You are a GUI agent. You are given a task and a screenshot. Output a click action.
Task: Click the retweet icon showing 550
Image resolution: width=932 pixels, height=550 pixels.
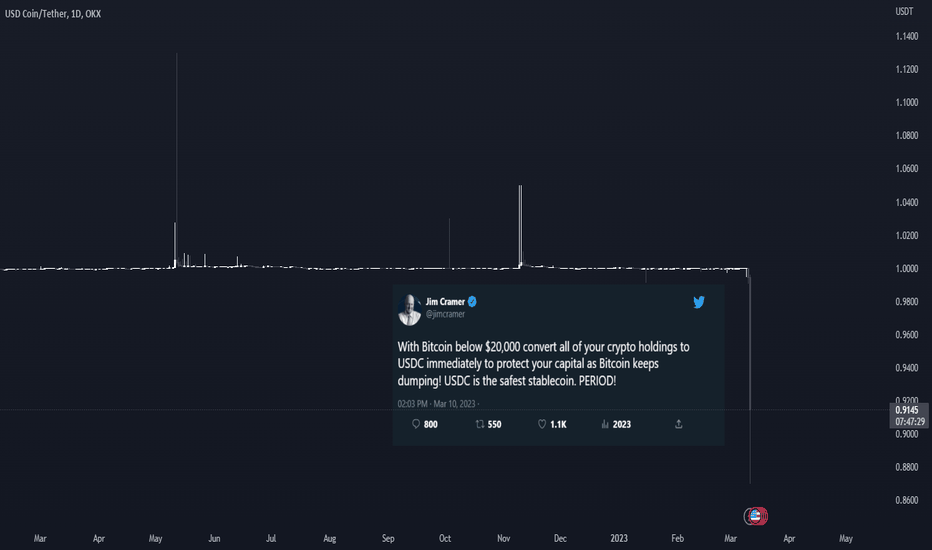[480, 424]
